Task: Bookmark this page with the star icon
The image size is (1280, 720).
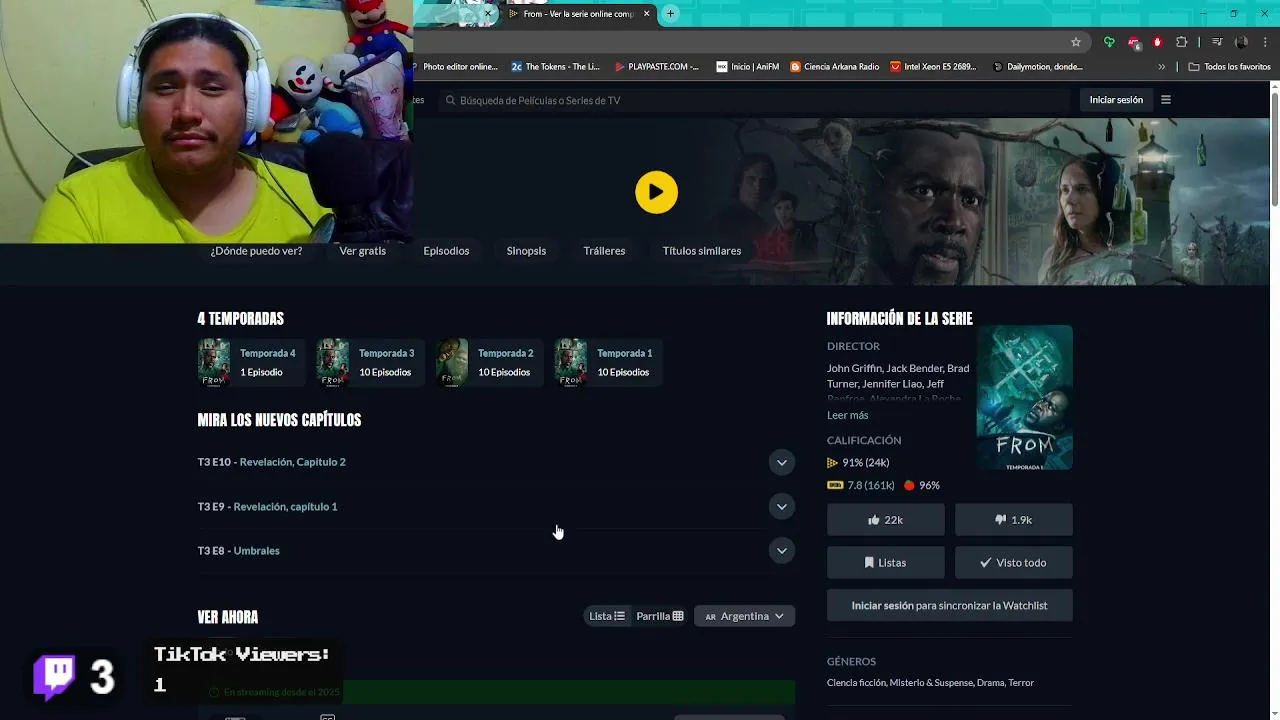Action: click(x=1076, y=42)
